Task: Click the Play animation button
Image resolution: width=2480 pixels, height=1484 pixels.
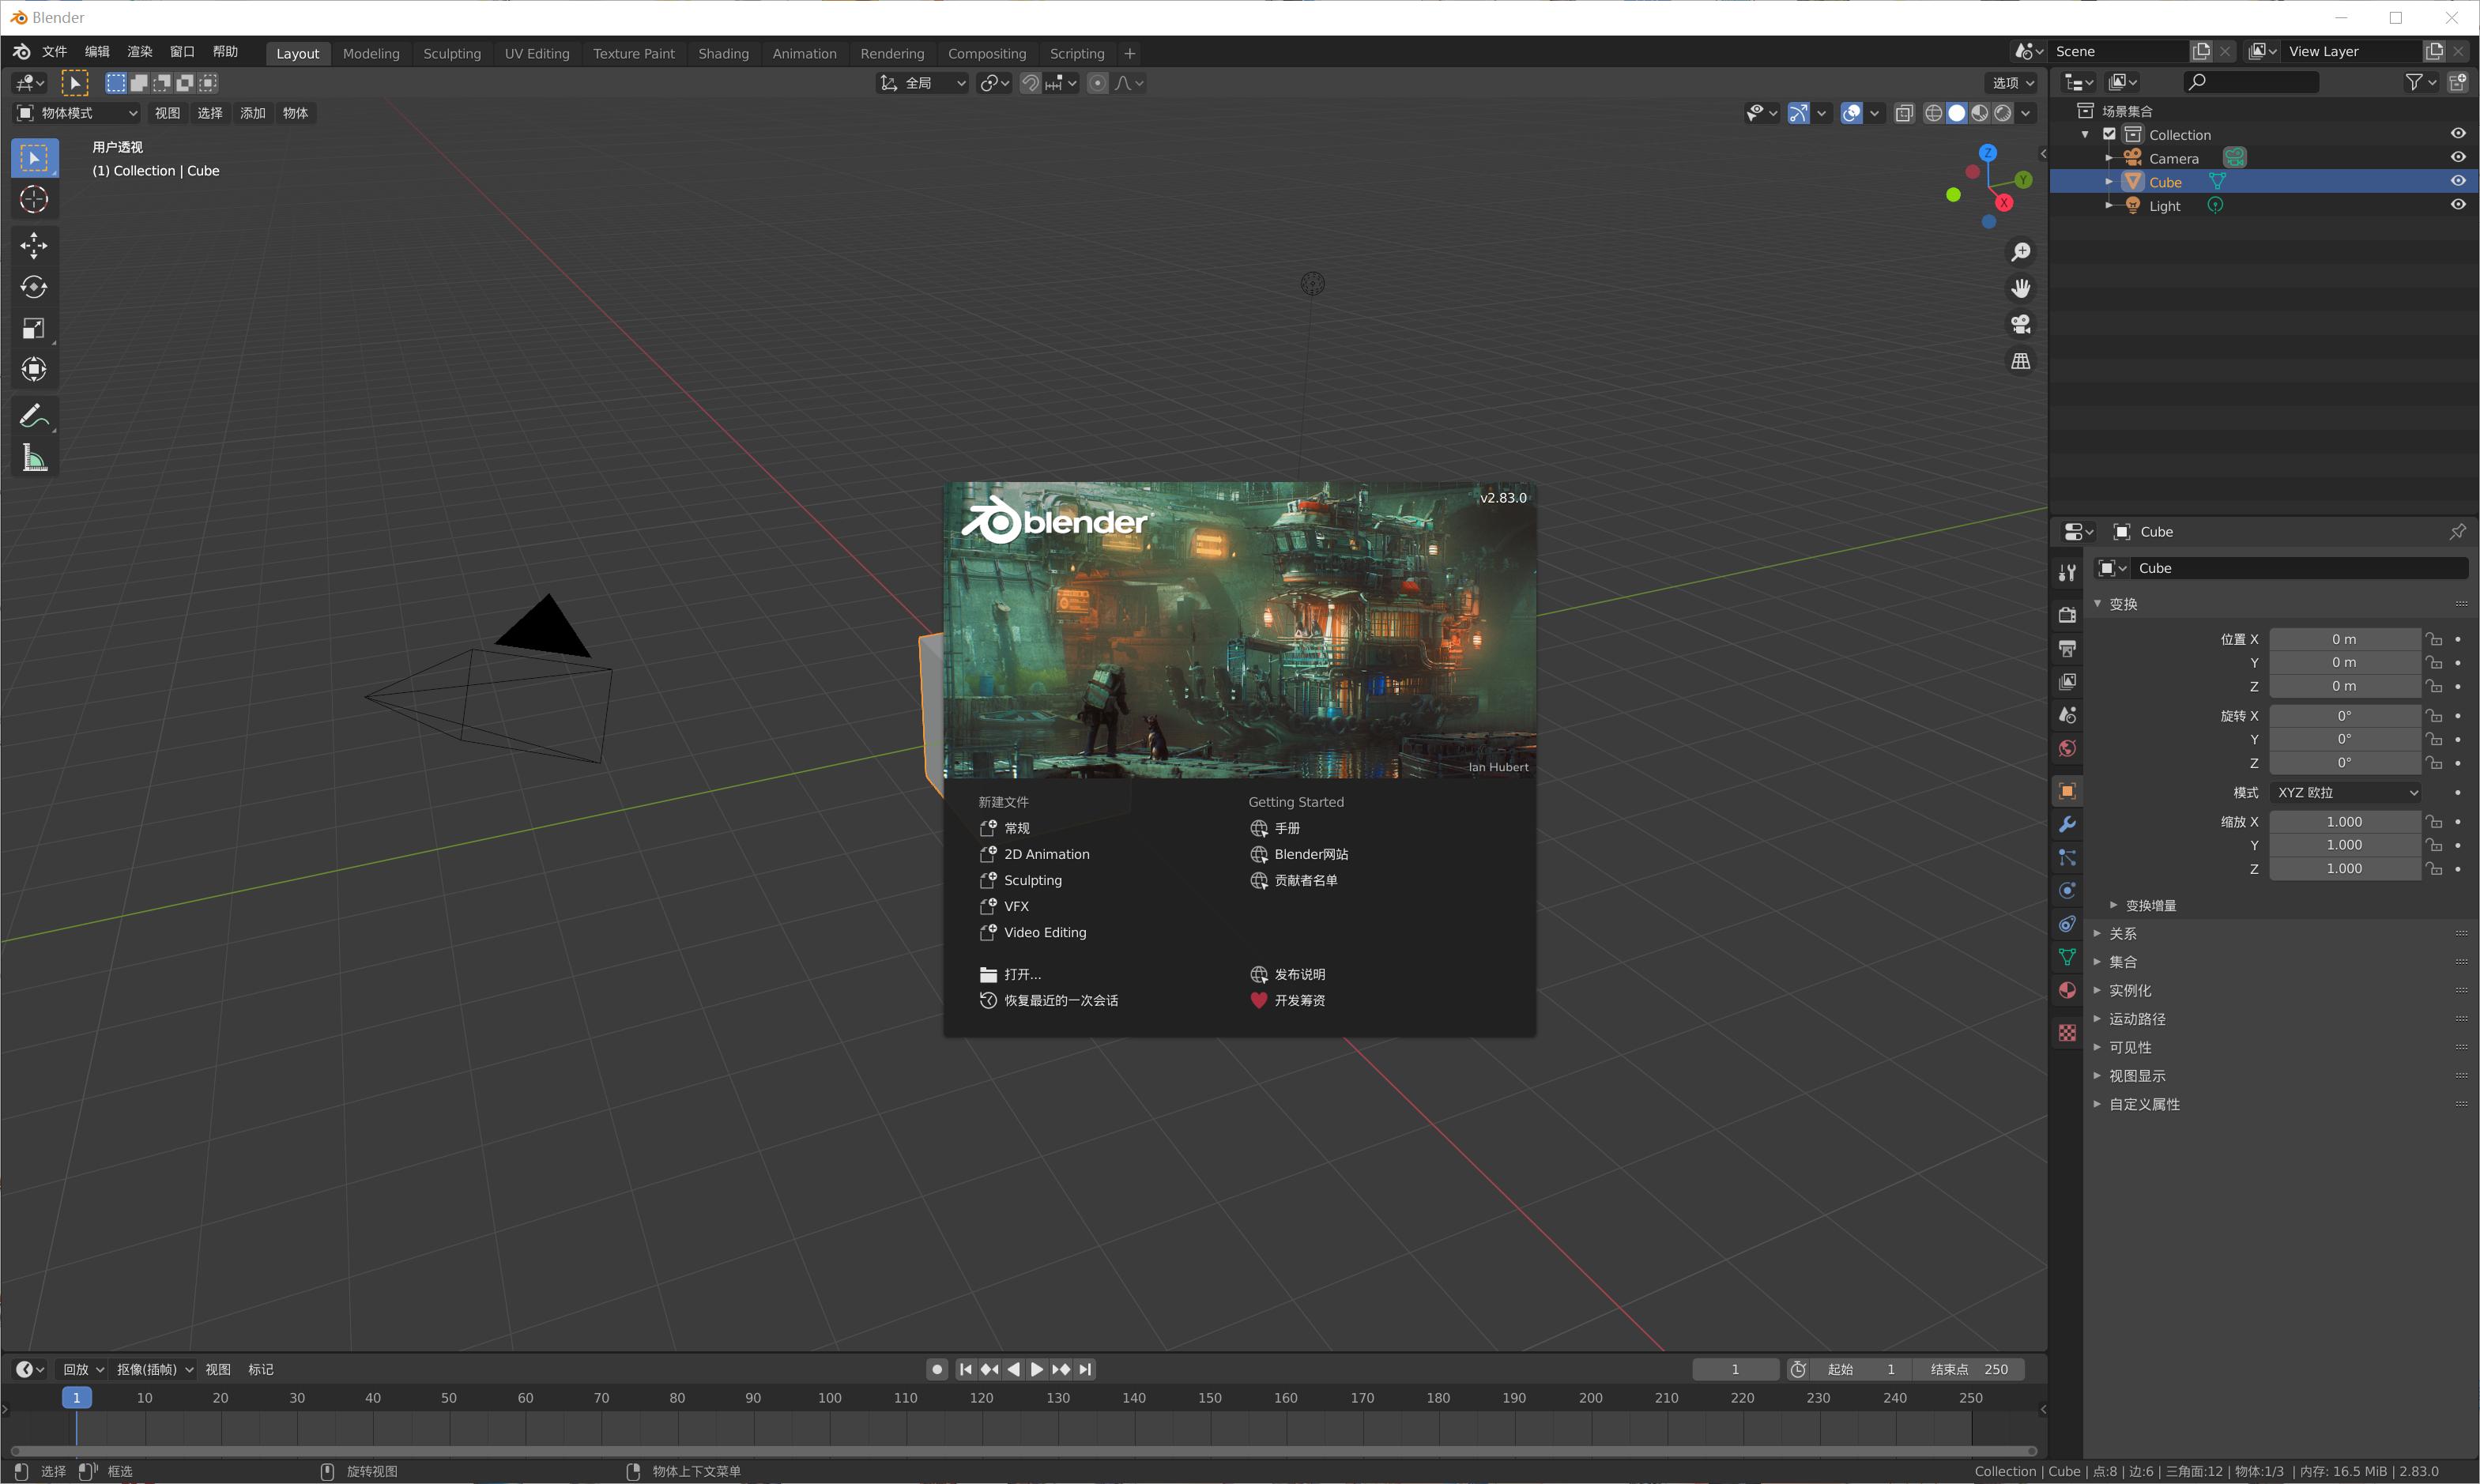Action: tap(1037, 1369)
